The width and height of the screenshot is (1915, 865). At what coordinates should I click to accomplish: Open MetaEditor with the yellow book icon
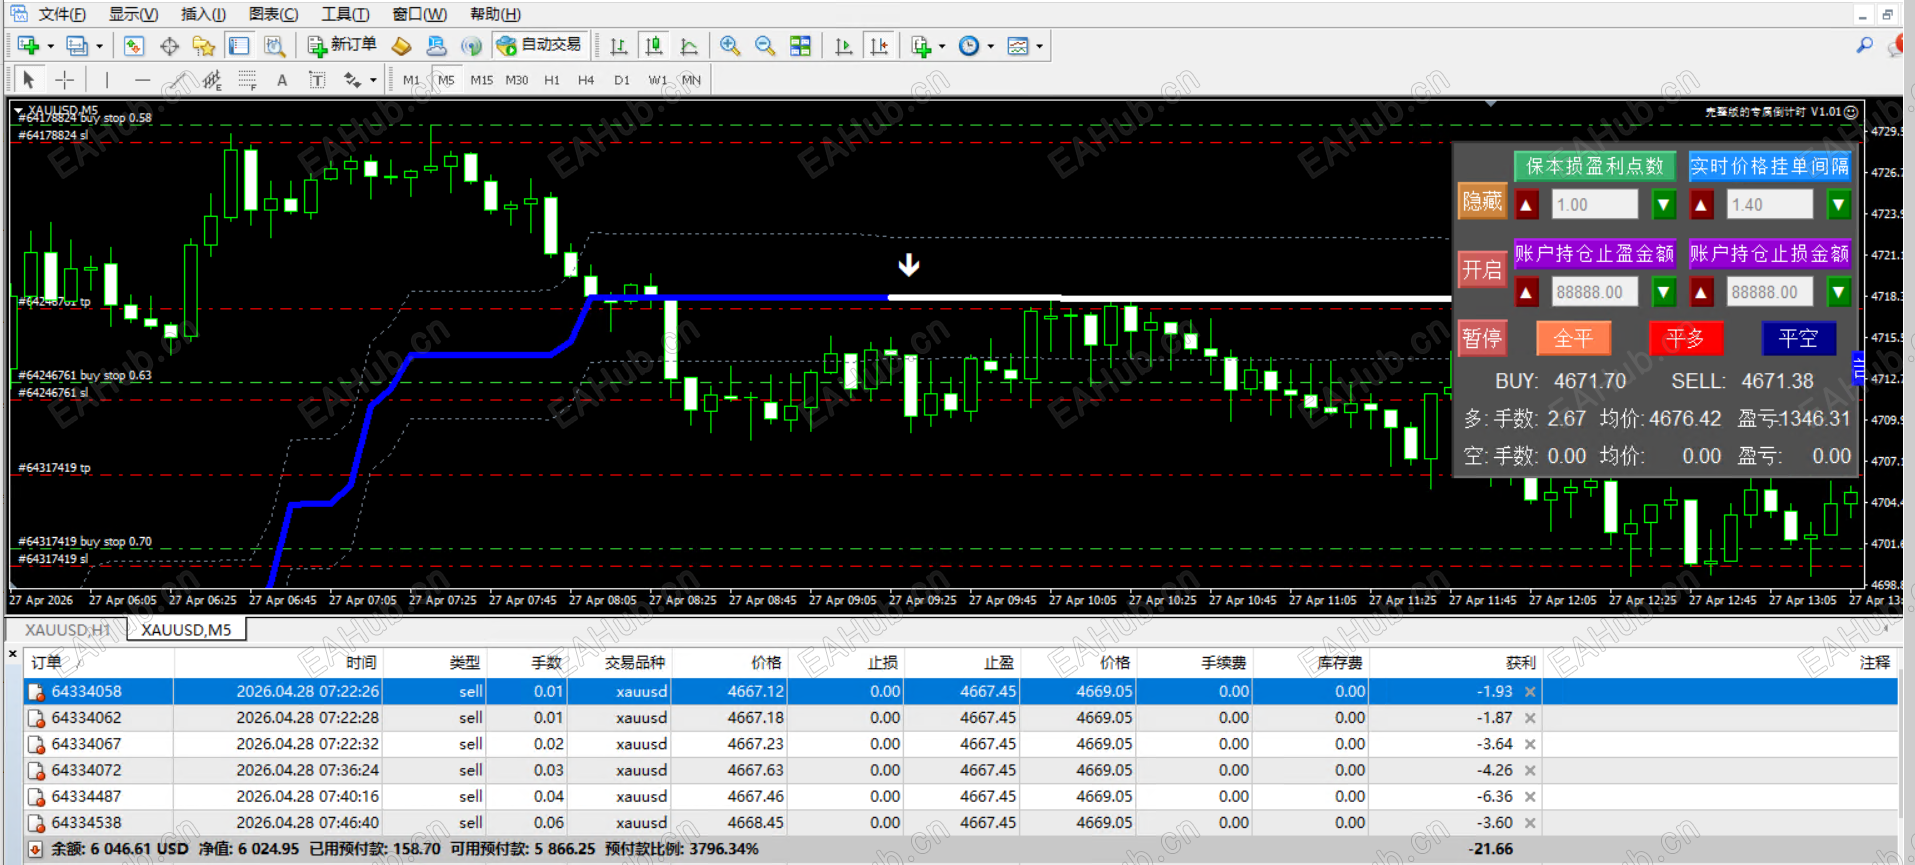(401, 46)
